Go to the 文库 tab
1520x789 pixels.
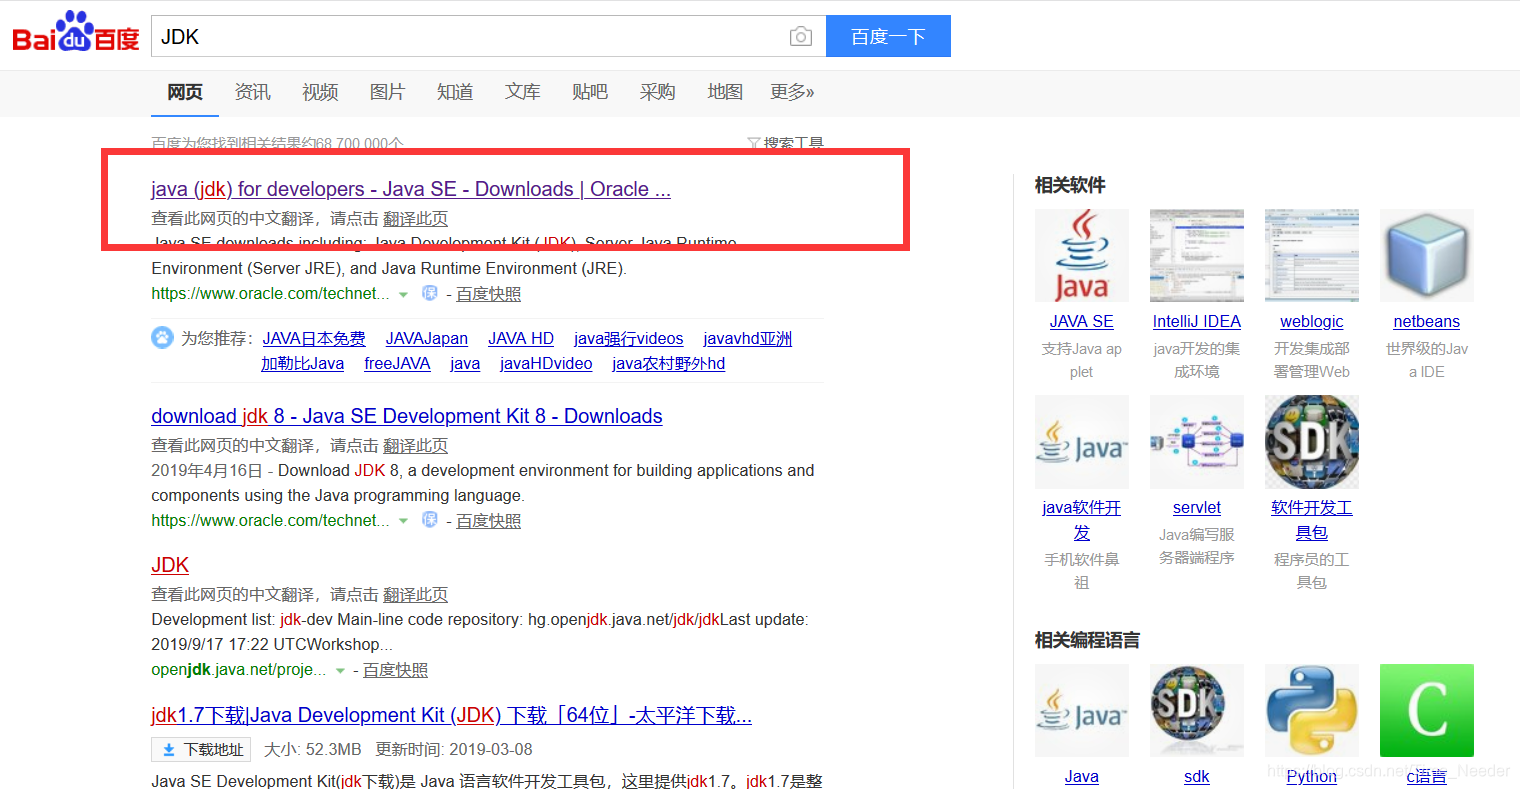522,92
